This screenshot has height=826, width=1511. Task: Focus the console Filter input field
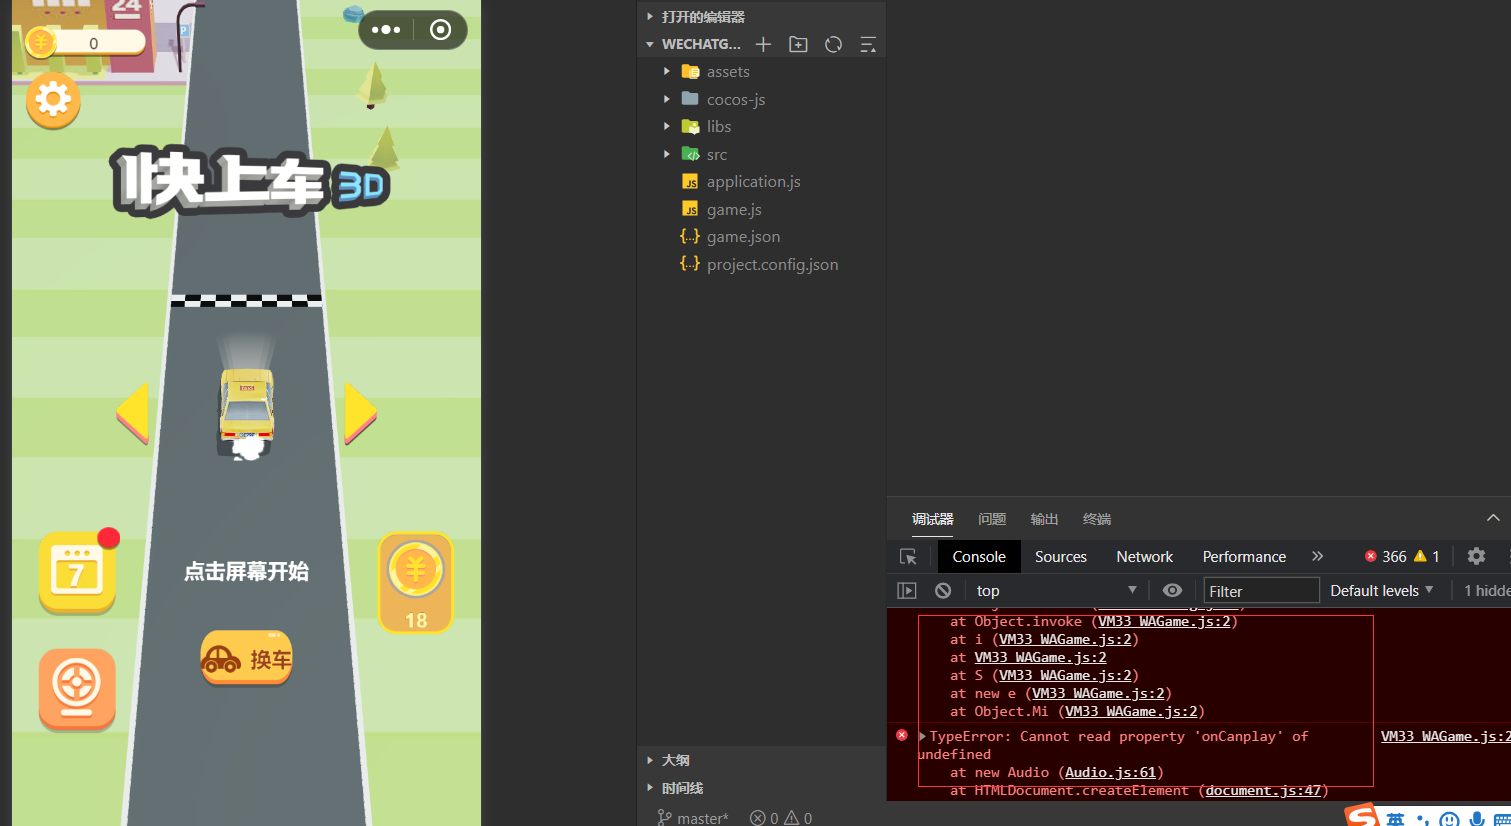click(x=1261, y=591)
